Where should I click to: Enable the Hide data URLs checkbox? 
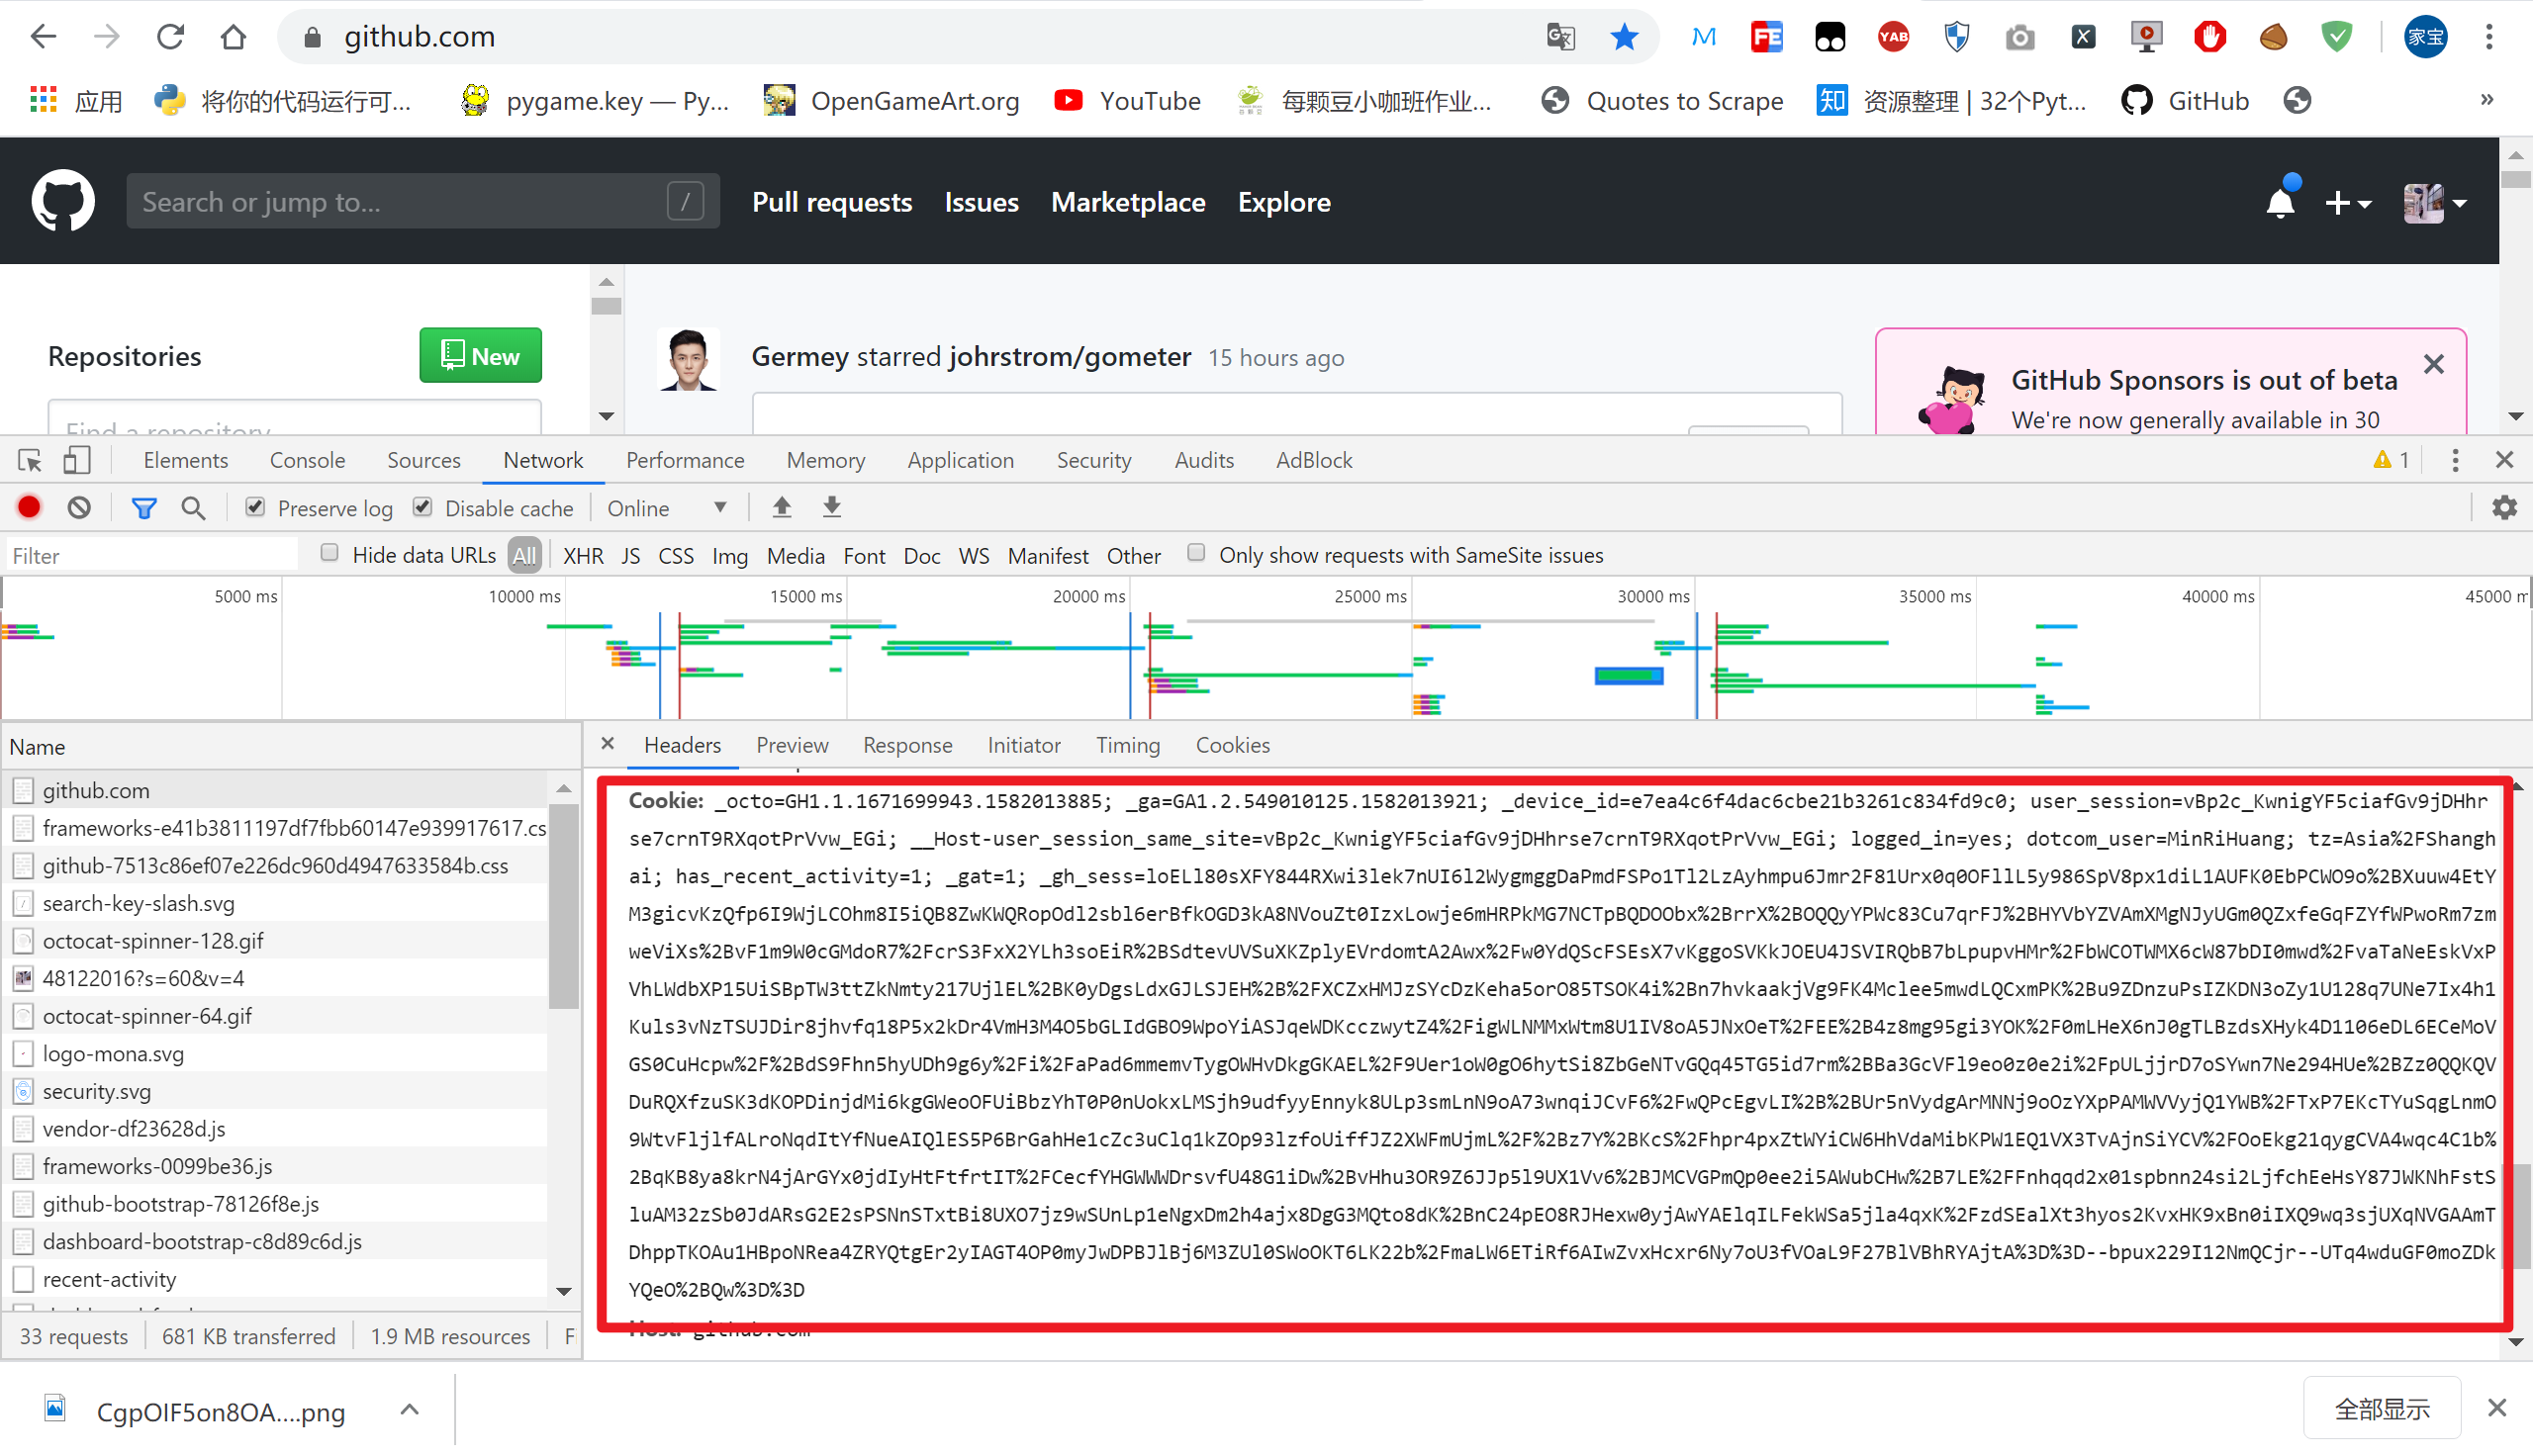tap(329, 554)
